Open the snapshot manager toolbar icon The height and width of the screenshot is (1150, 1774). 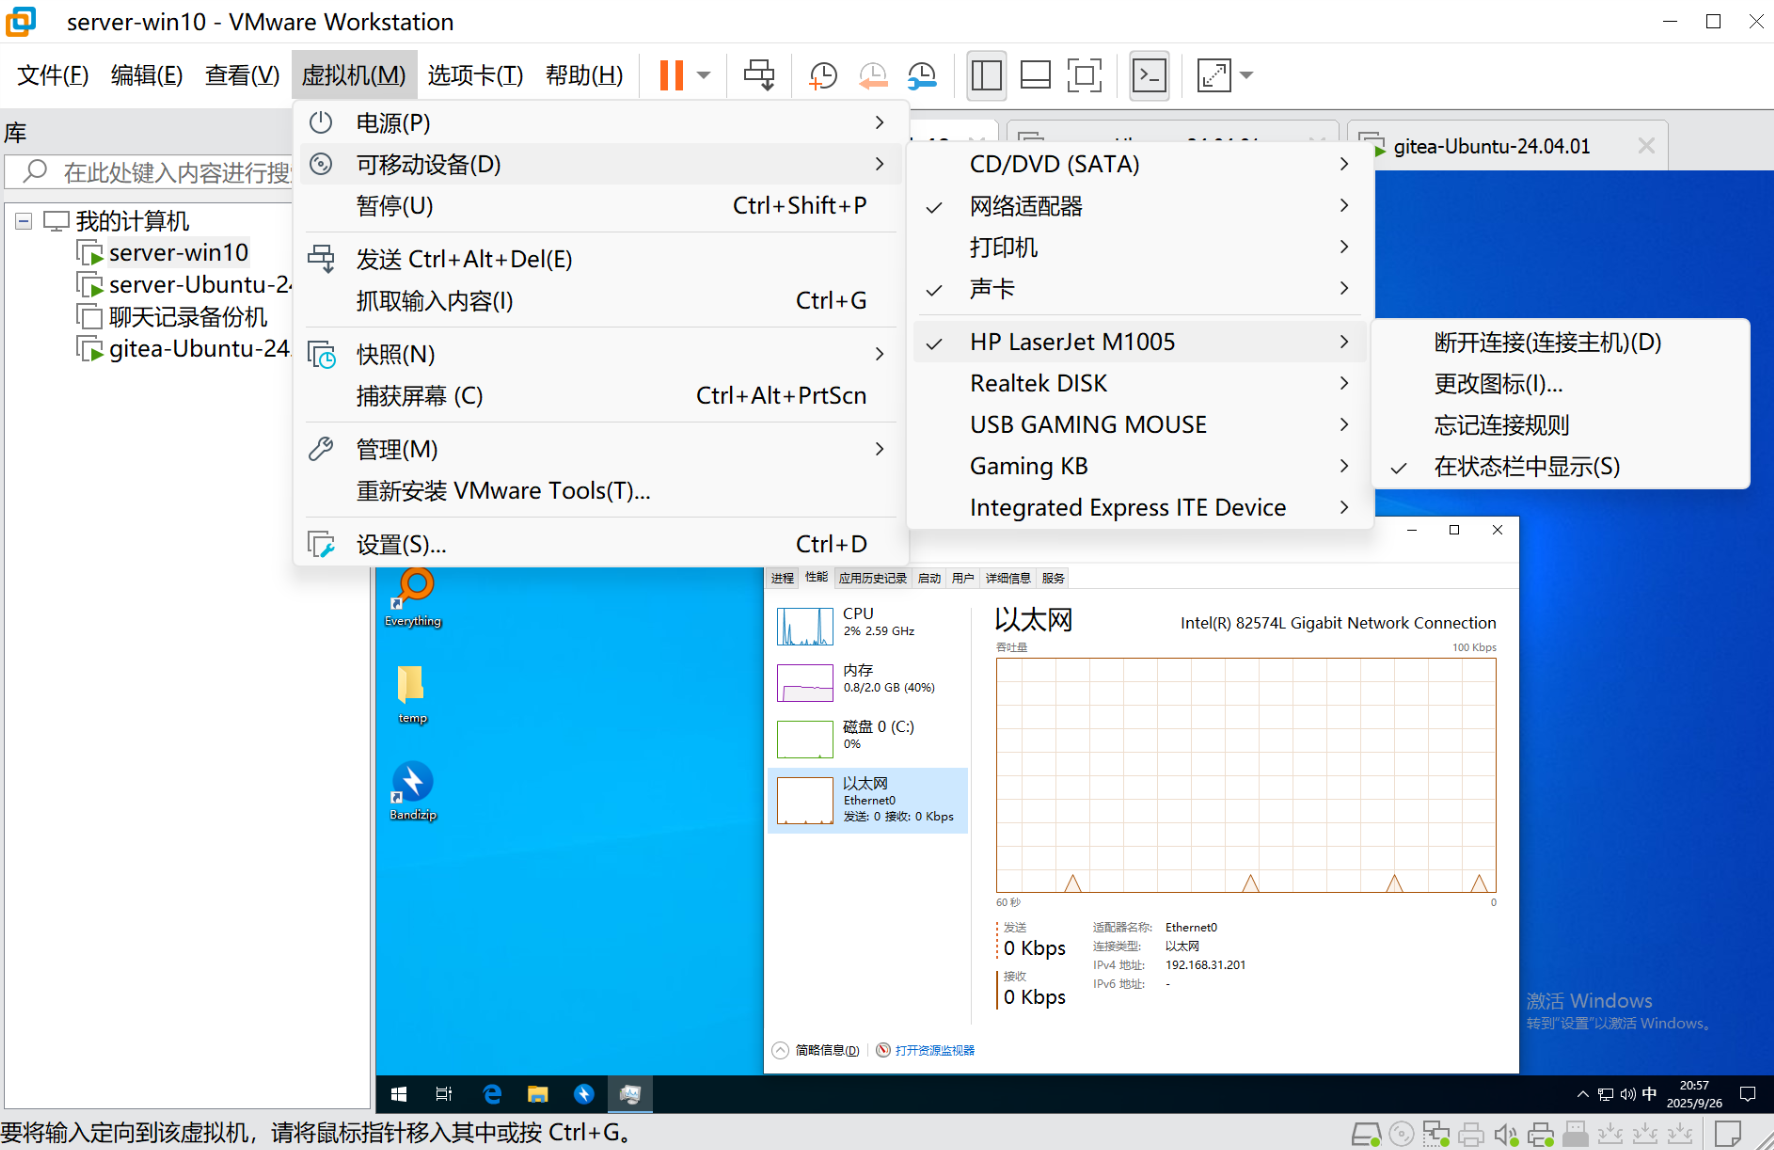pos(922,75)
